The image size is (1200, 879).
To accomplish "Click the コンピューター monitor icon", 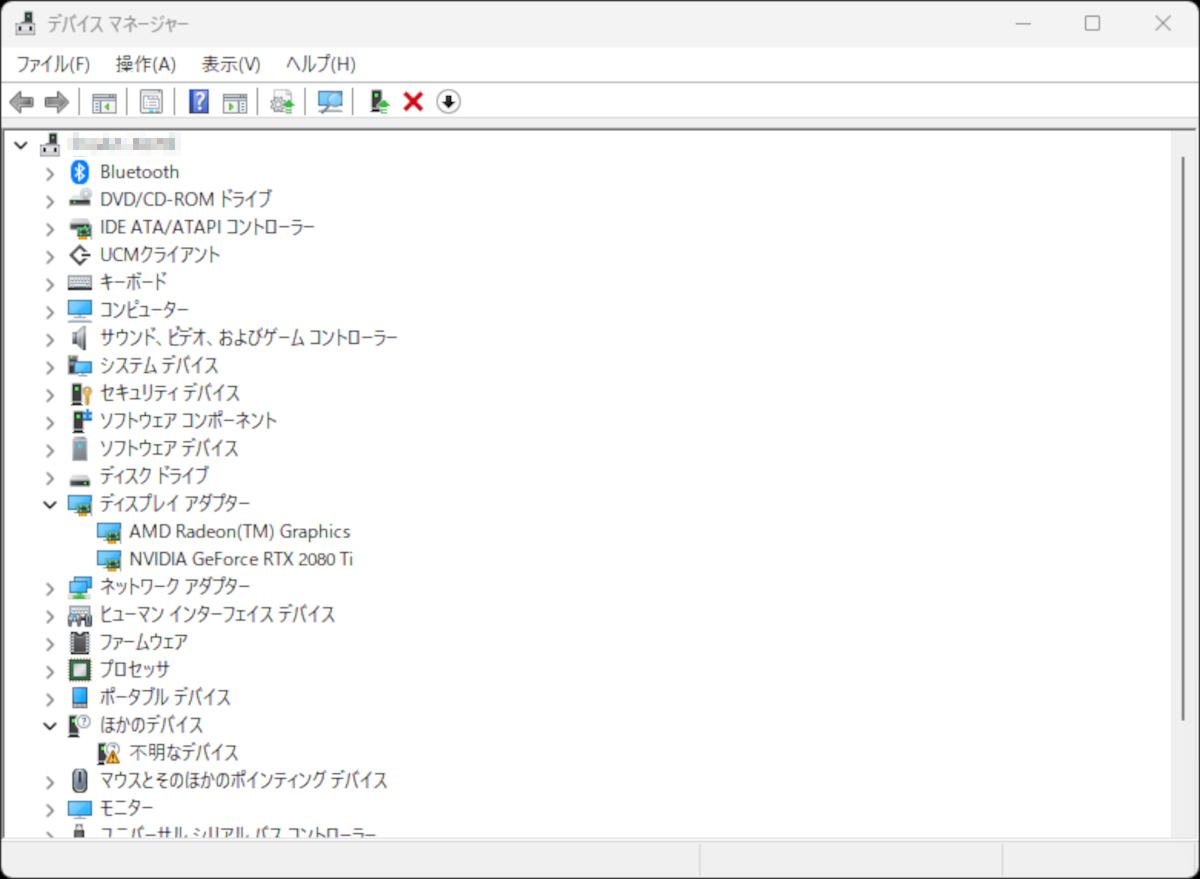I will click(x=80, y=310).
